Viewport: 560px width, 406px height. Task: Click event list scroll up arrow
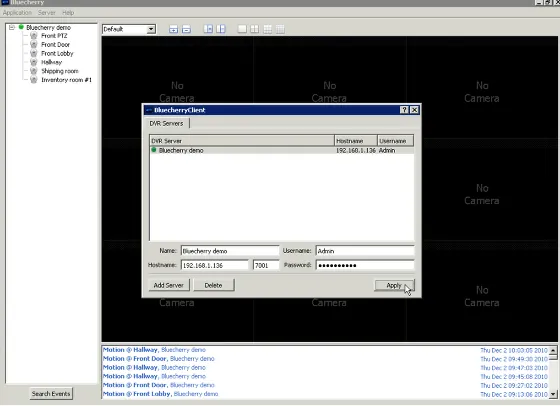[x=553, y=350]
